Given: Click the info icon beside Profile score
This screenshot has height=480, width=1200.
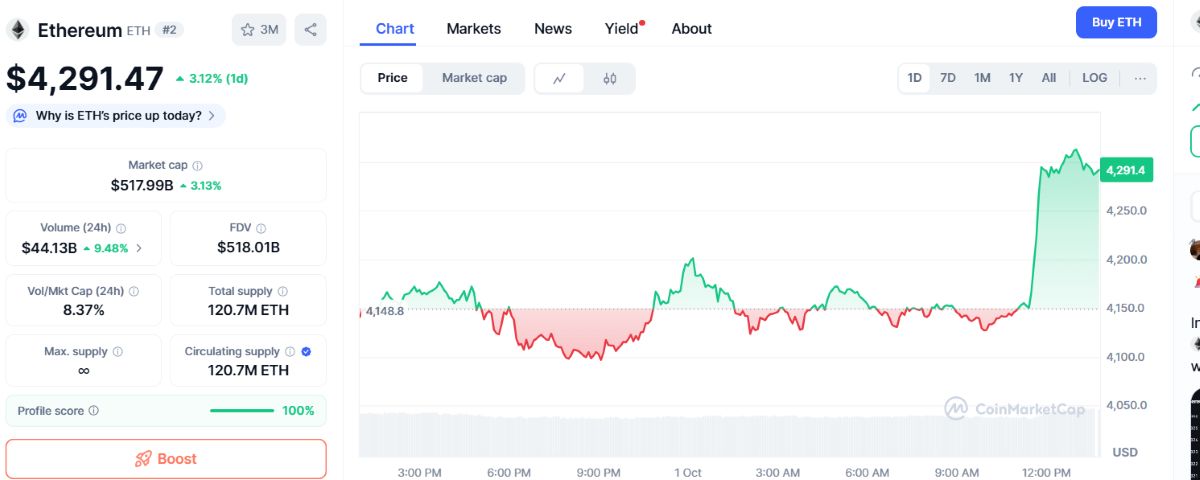Looking at the screenshot, I should click(93, 411).
